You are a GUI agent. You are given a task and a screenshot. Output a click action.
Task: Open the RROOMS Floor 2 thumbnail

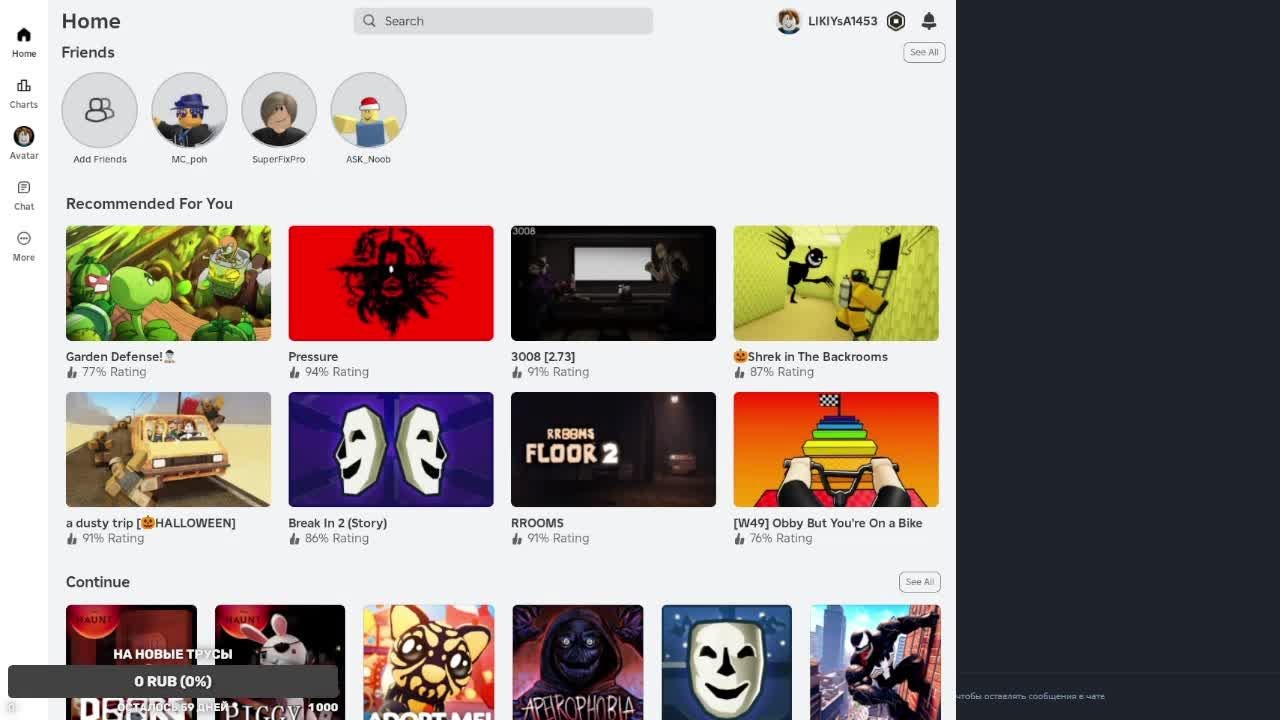click(613, 450)
